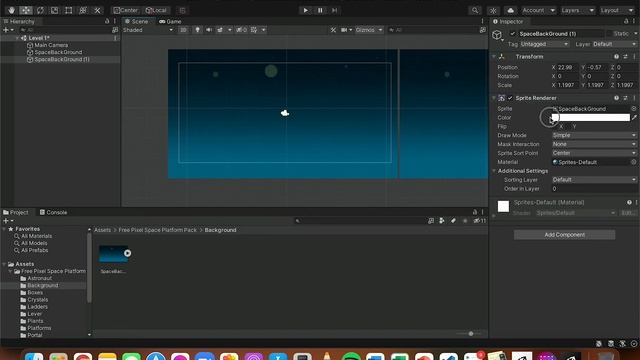Step one frame forward
The image size is (640, 360).
point(334,10)
